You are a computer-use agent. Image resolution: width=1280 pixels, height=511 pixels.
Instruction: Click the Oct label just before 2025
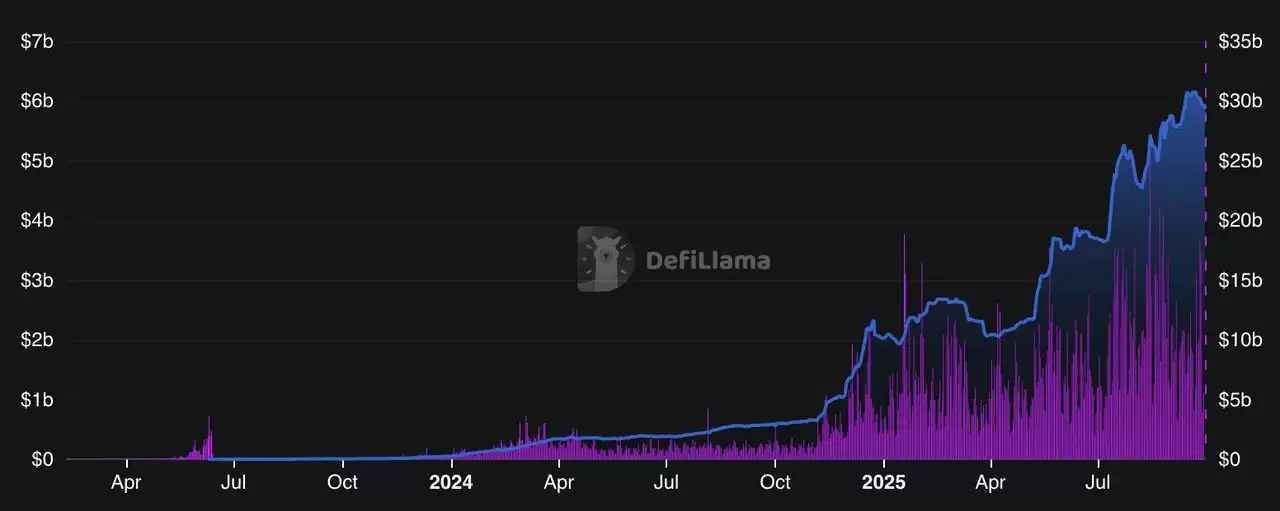[x=775, y=482]
